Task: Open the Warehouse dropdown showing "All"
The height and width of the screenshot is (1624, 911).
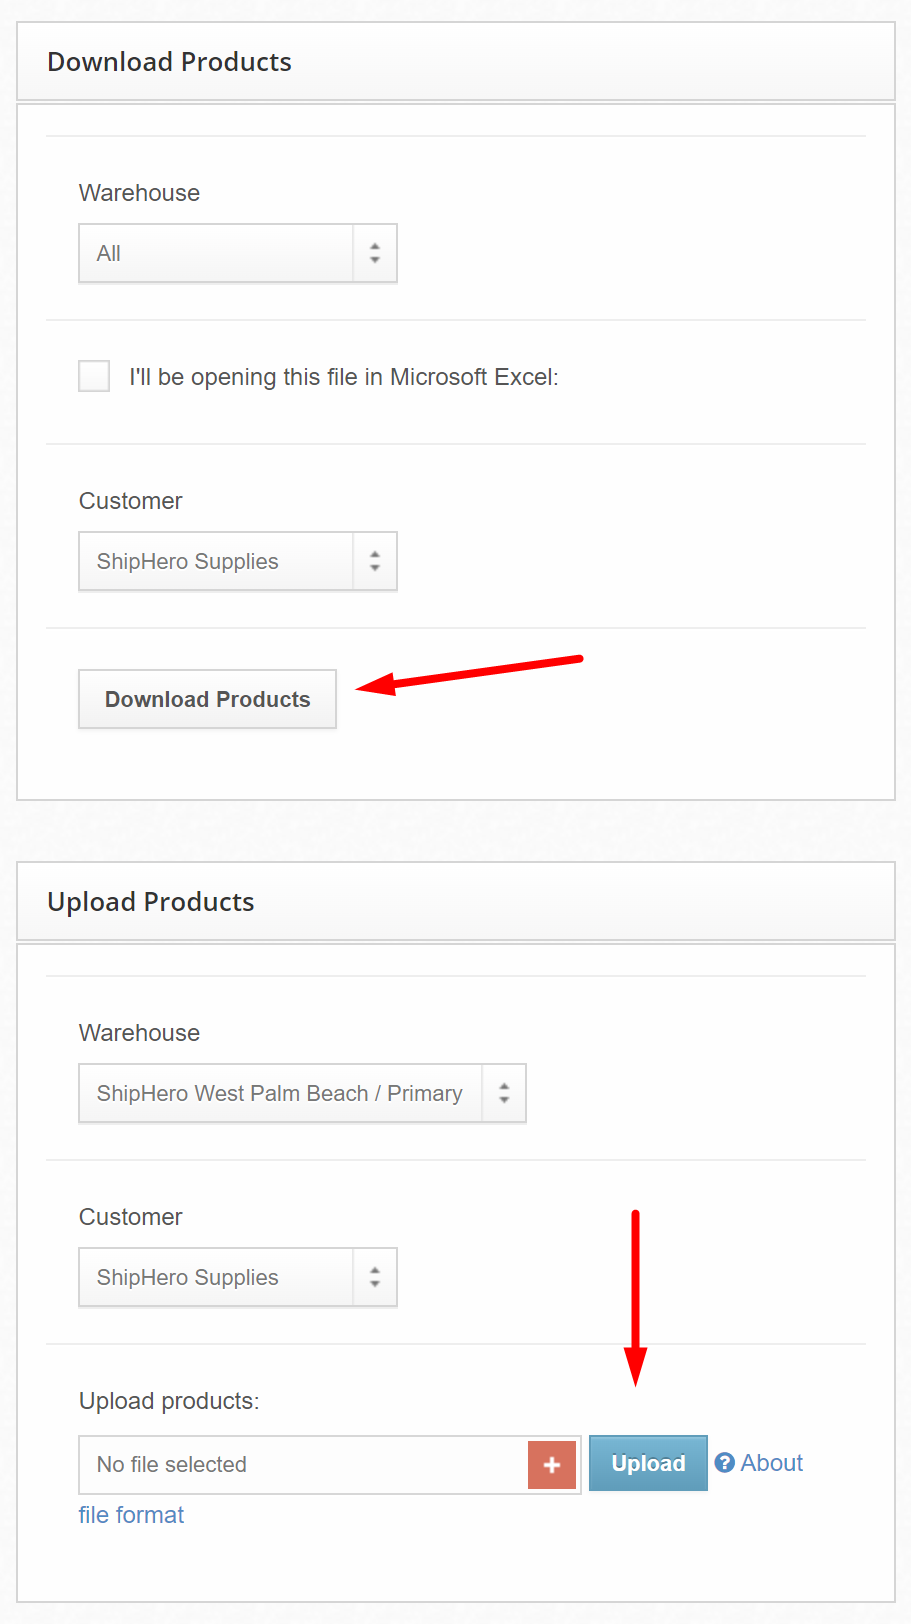Action: (x=238, y=253)
